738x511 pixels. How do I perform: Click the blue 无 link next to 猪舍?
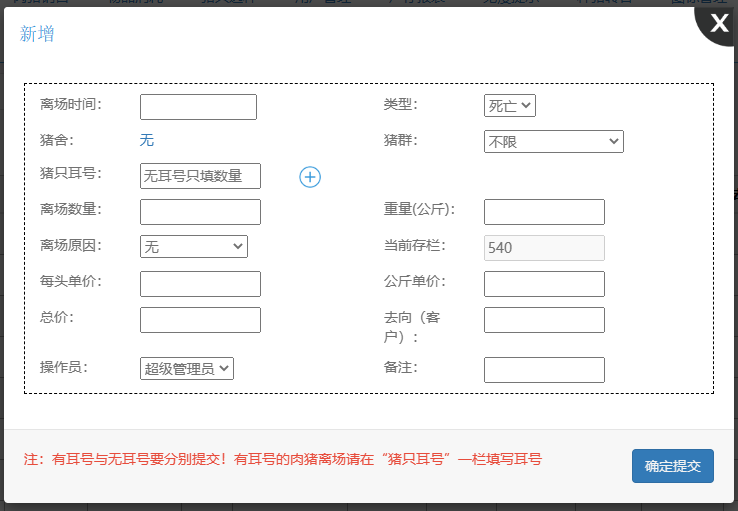pos(147,140)
